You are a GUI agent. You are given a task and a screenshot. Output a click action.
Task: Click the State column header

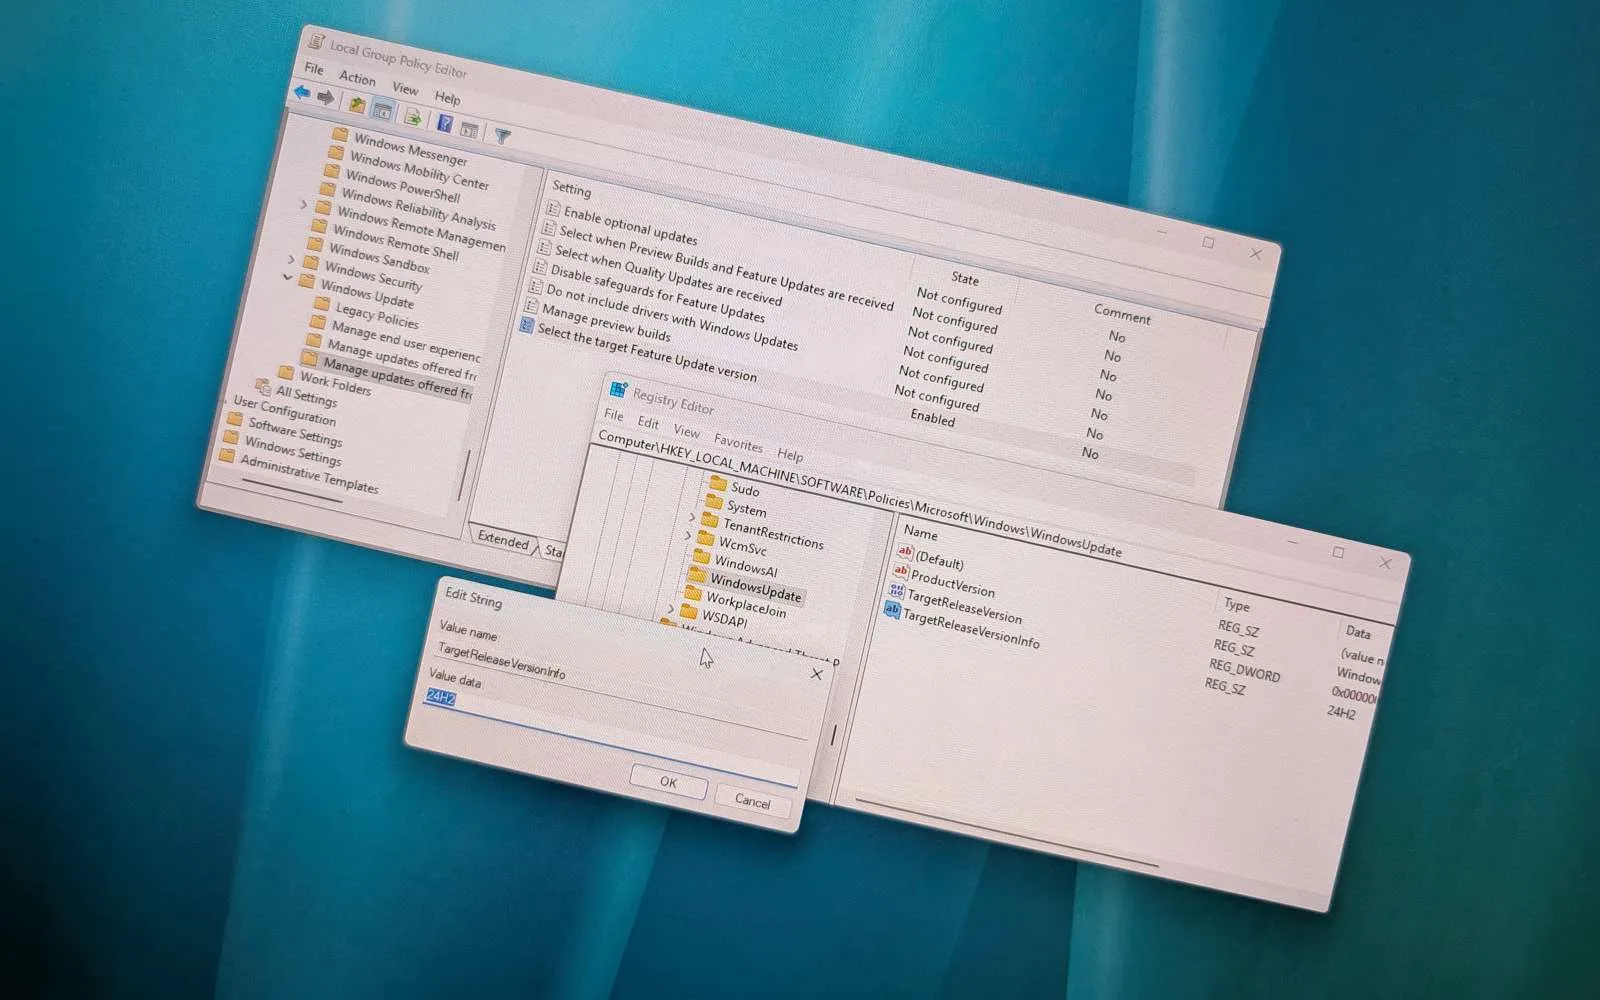[965, 278]
